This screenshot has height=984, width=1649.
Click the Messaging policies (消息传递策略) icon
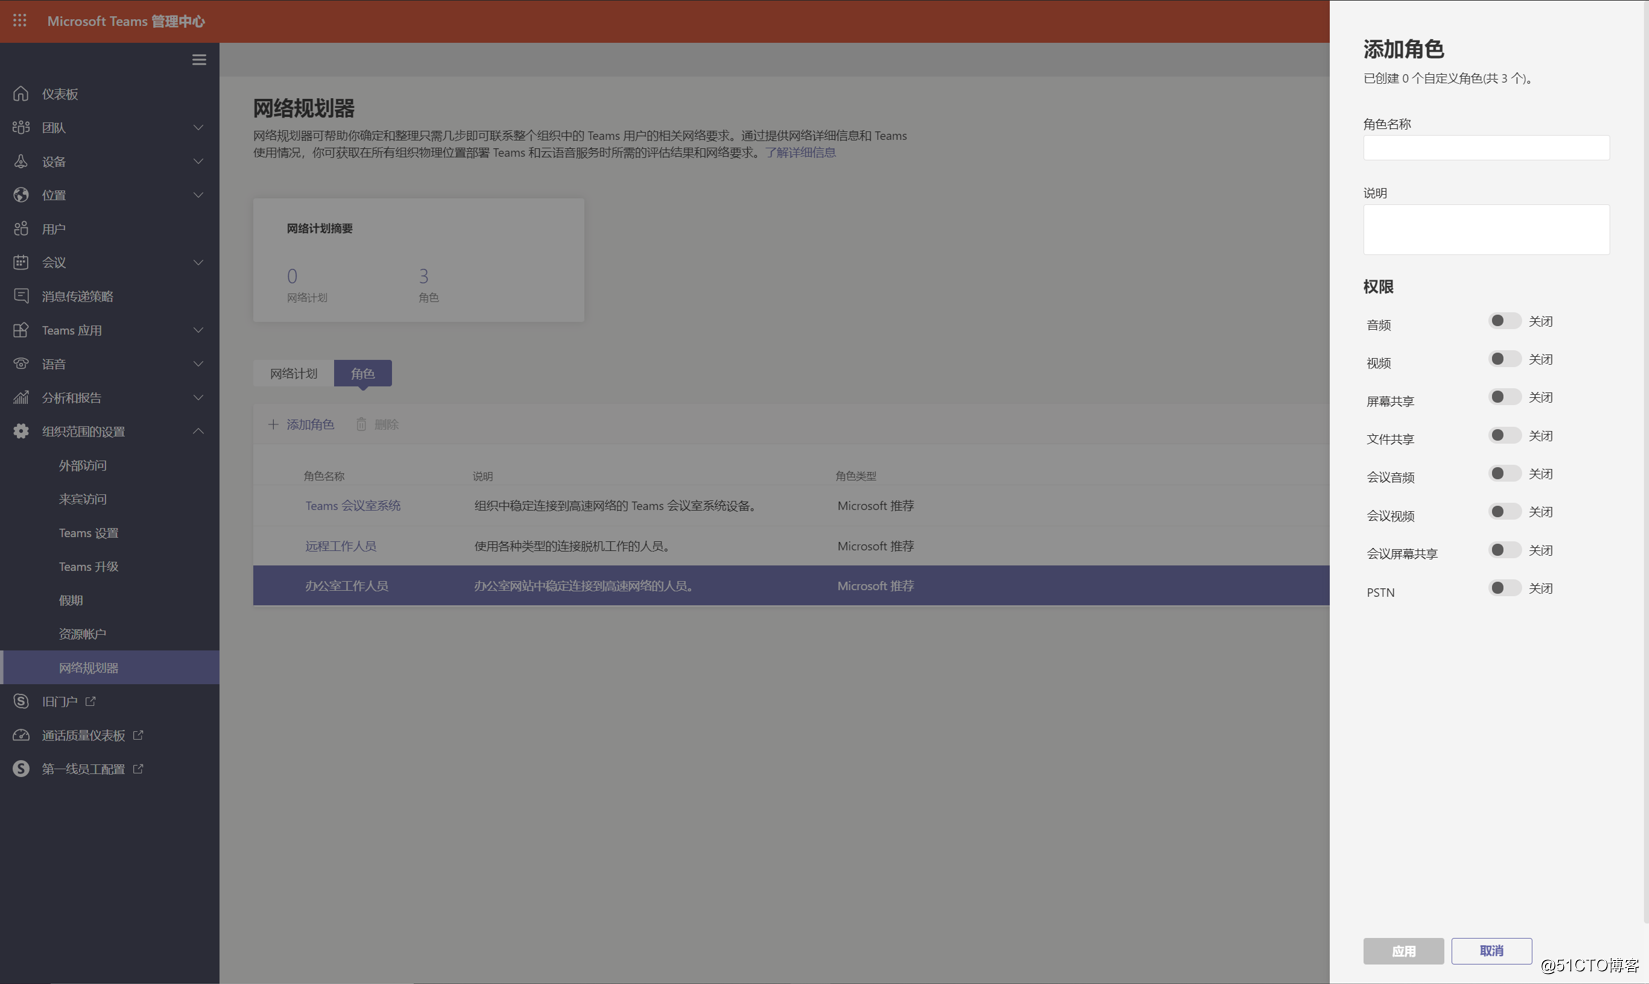tap(21, 296)
